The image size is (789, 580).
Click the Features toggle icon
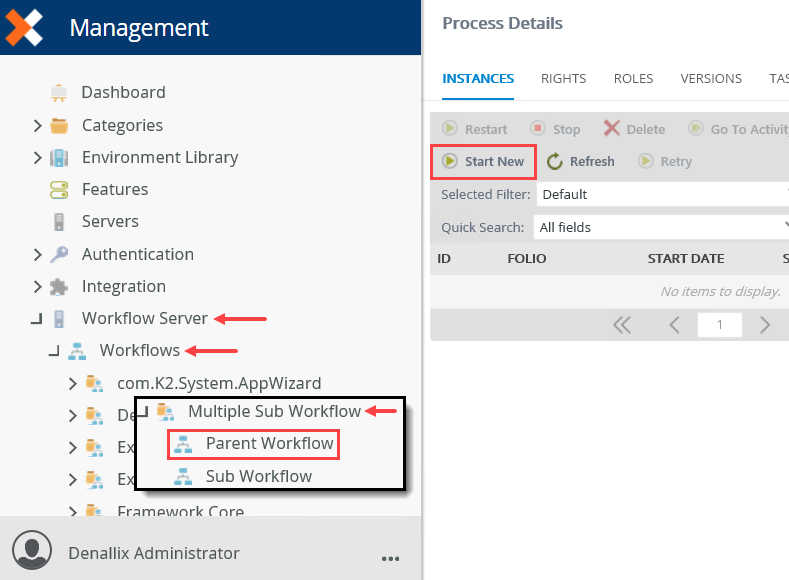[59, 190]
